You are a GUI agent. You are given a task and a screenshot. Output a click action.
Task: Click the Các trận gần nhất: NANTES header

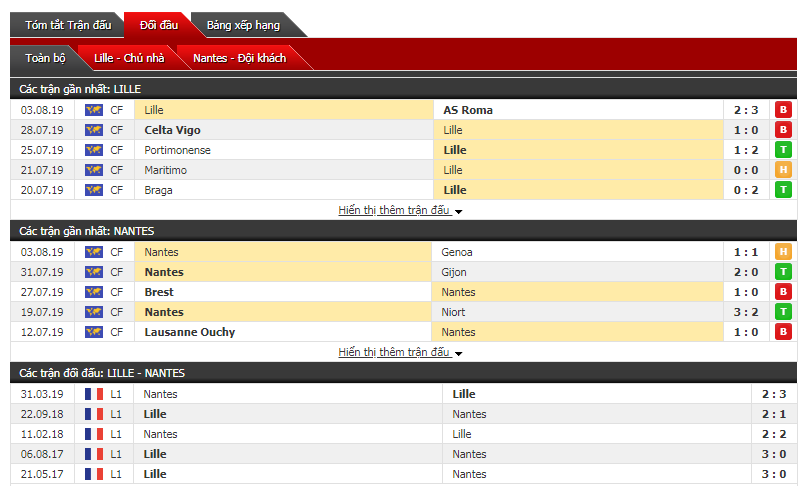(x=87, y=231)
